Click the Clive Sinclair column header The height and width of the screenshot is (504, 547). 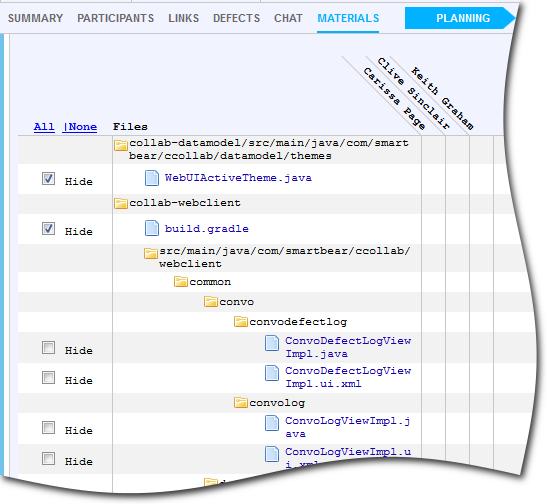(x=414, y=93)
